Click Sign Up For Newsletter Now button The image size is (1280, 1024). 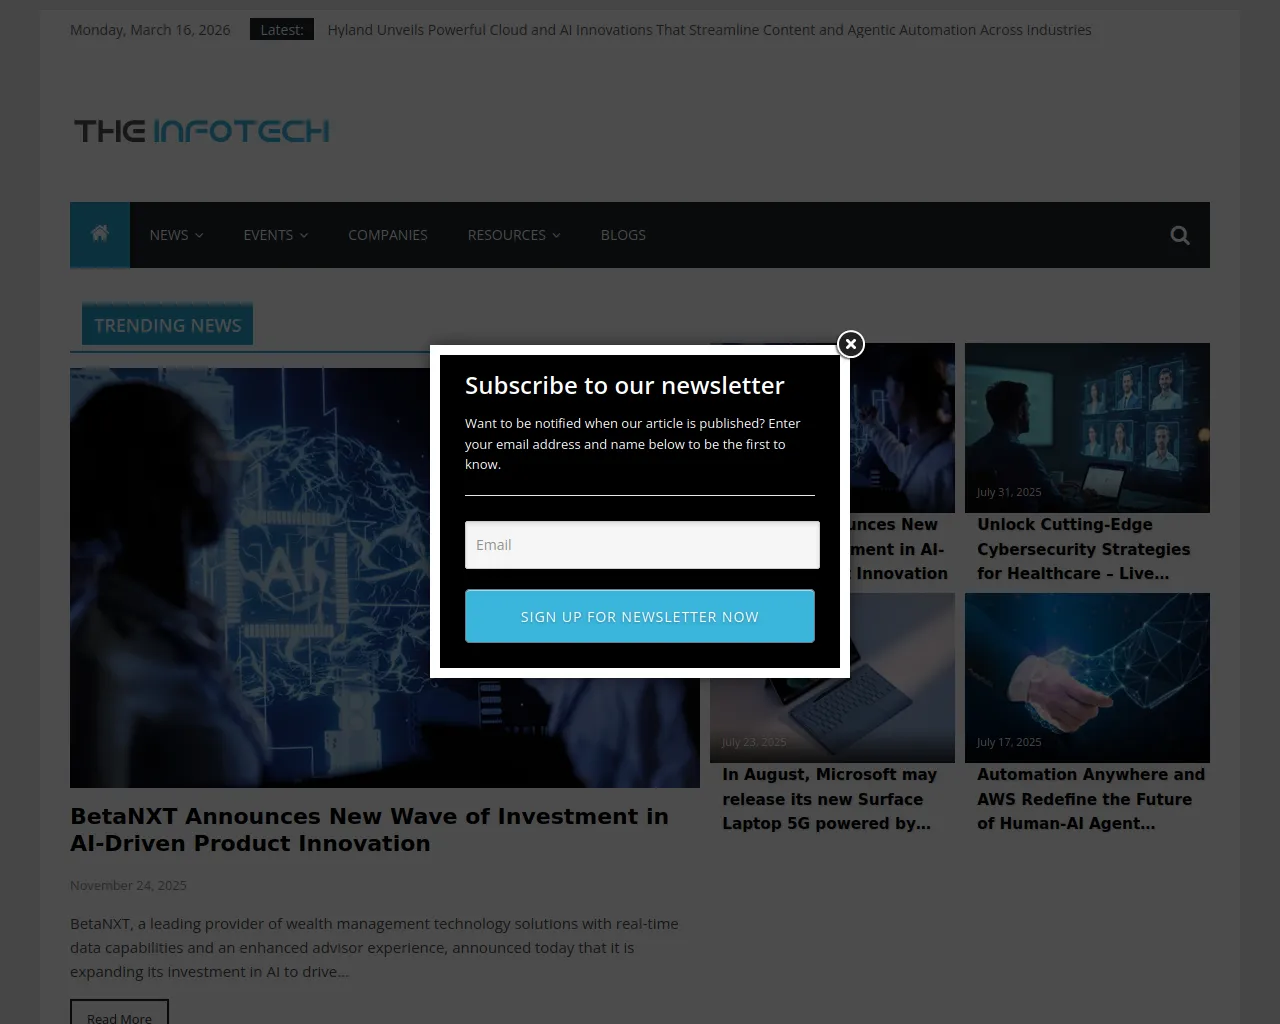(x=640, y=616)
